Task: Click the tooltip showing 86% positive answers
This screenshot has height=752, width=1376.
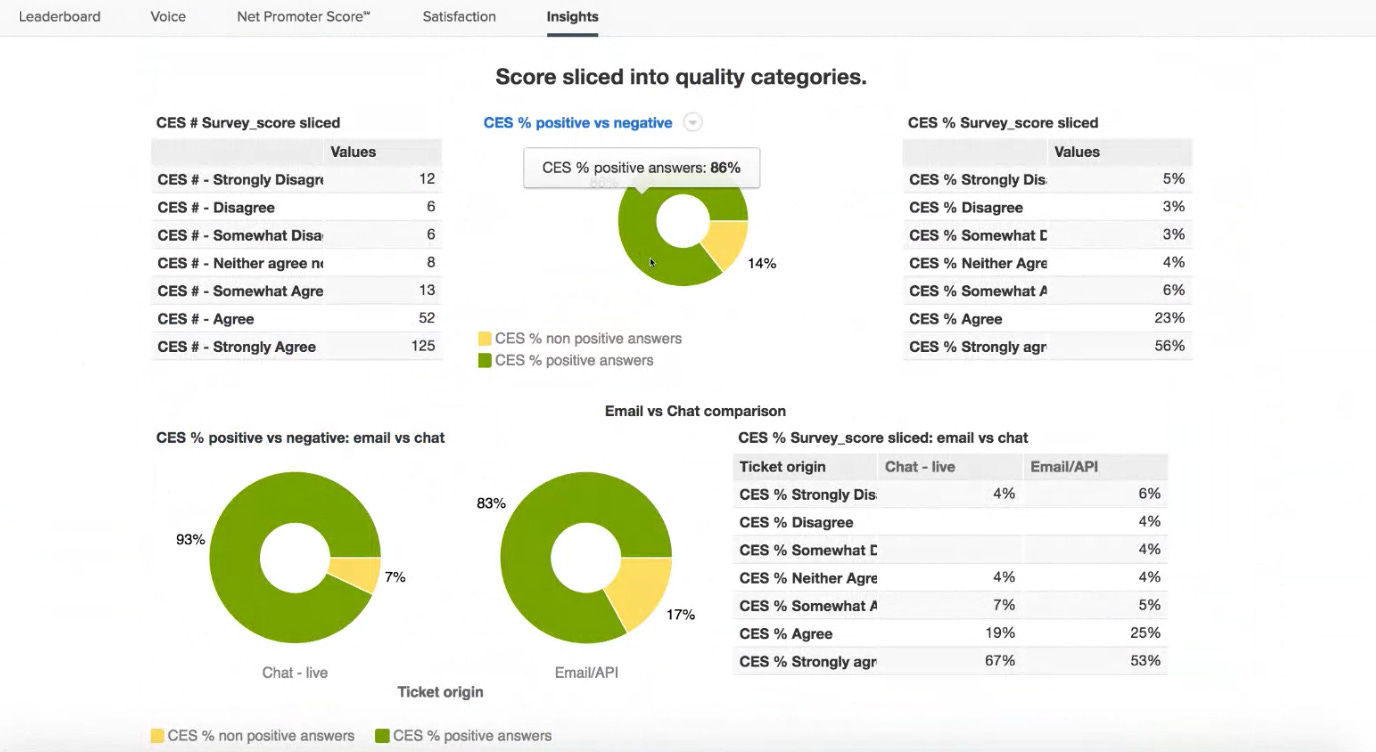Action: tap(641, 167)
